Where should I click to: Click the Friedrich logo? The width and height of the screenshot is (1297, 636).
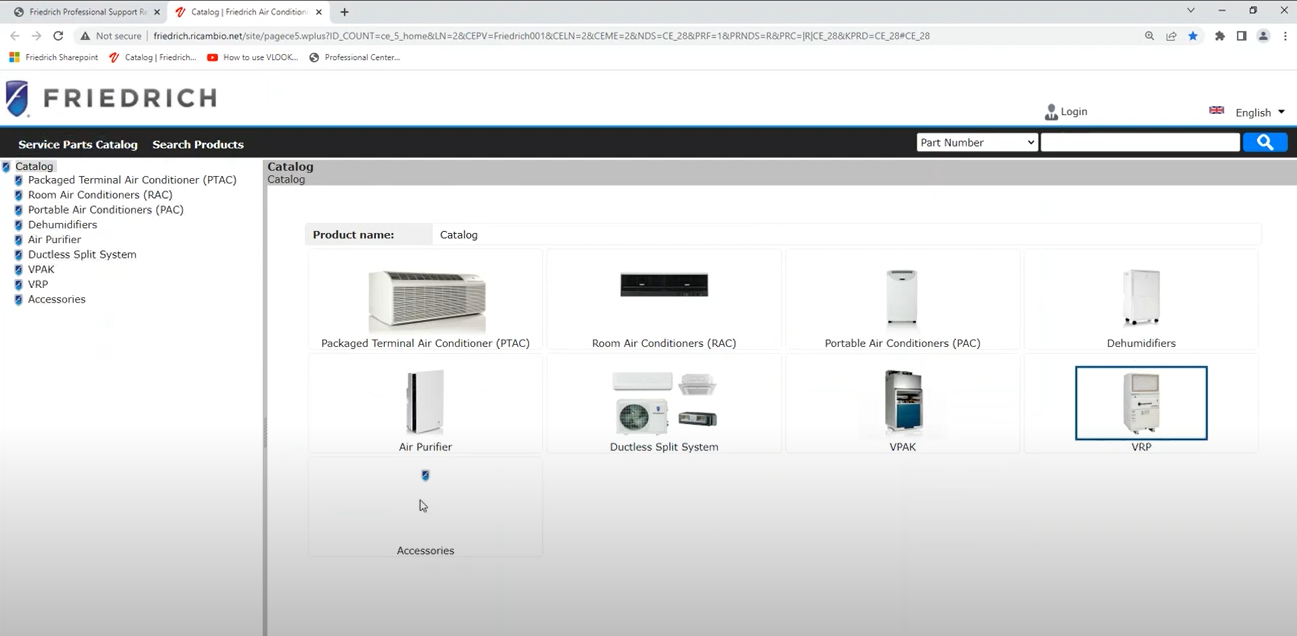111,98
